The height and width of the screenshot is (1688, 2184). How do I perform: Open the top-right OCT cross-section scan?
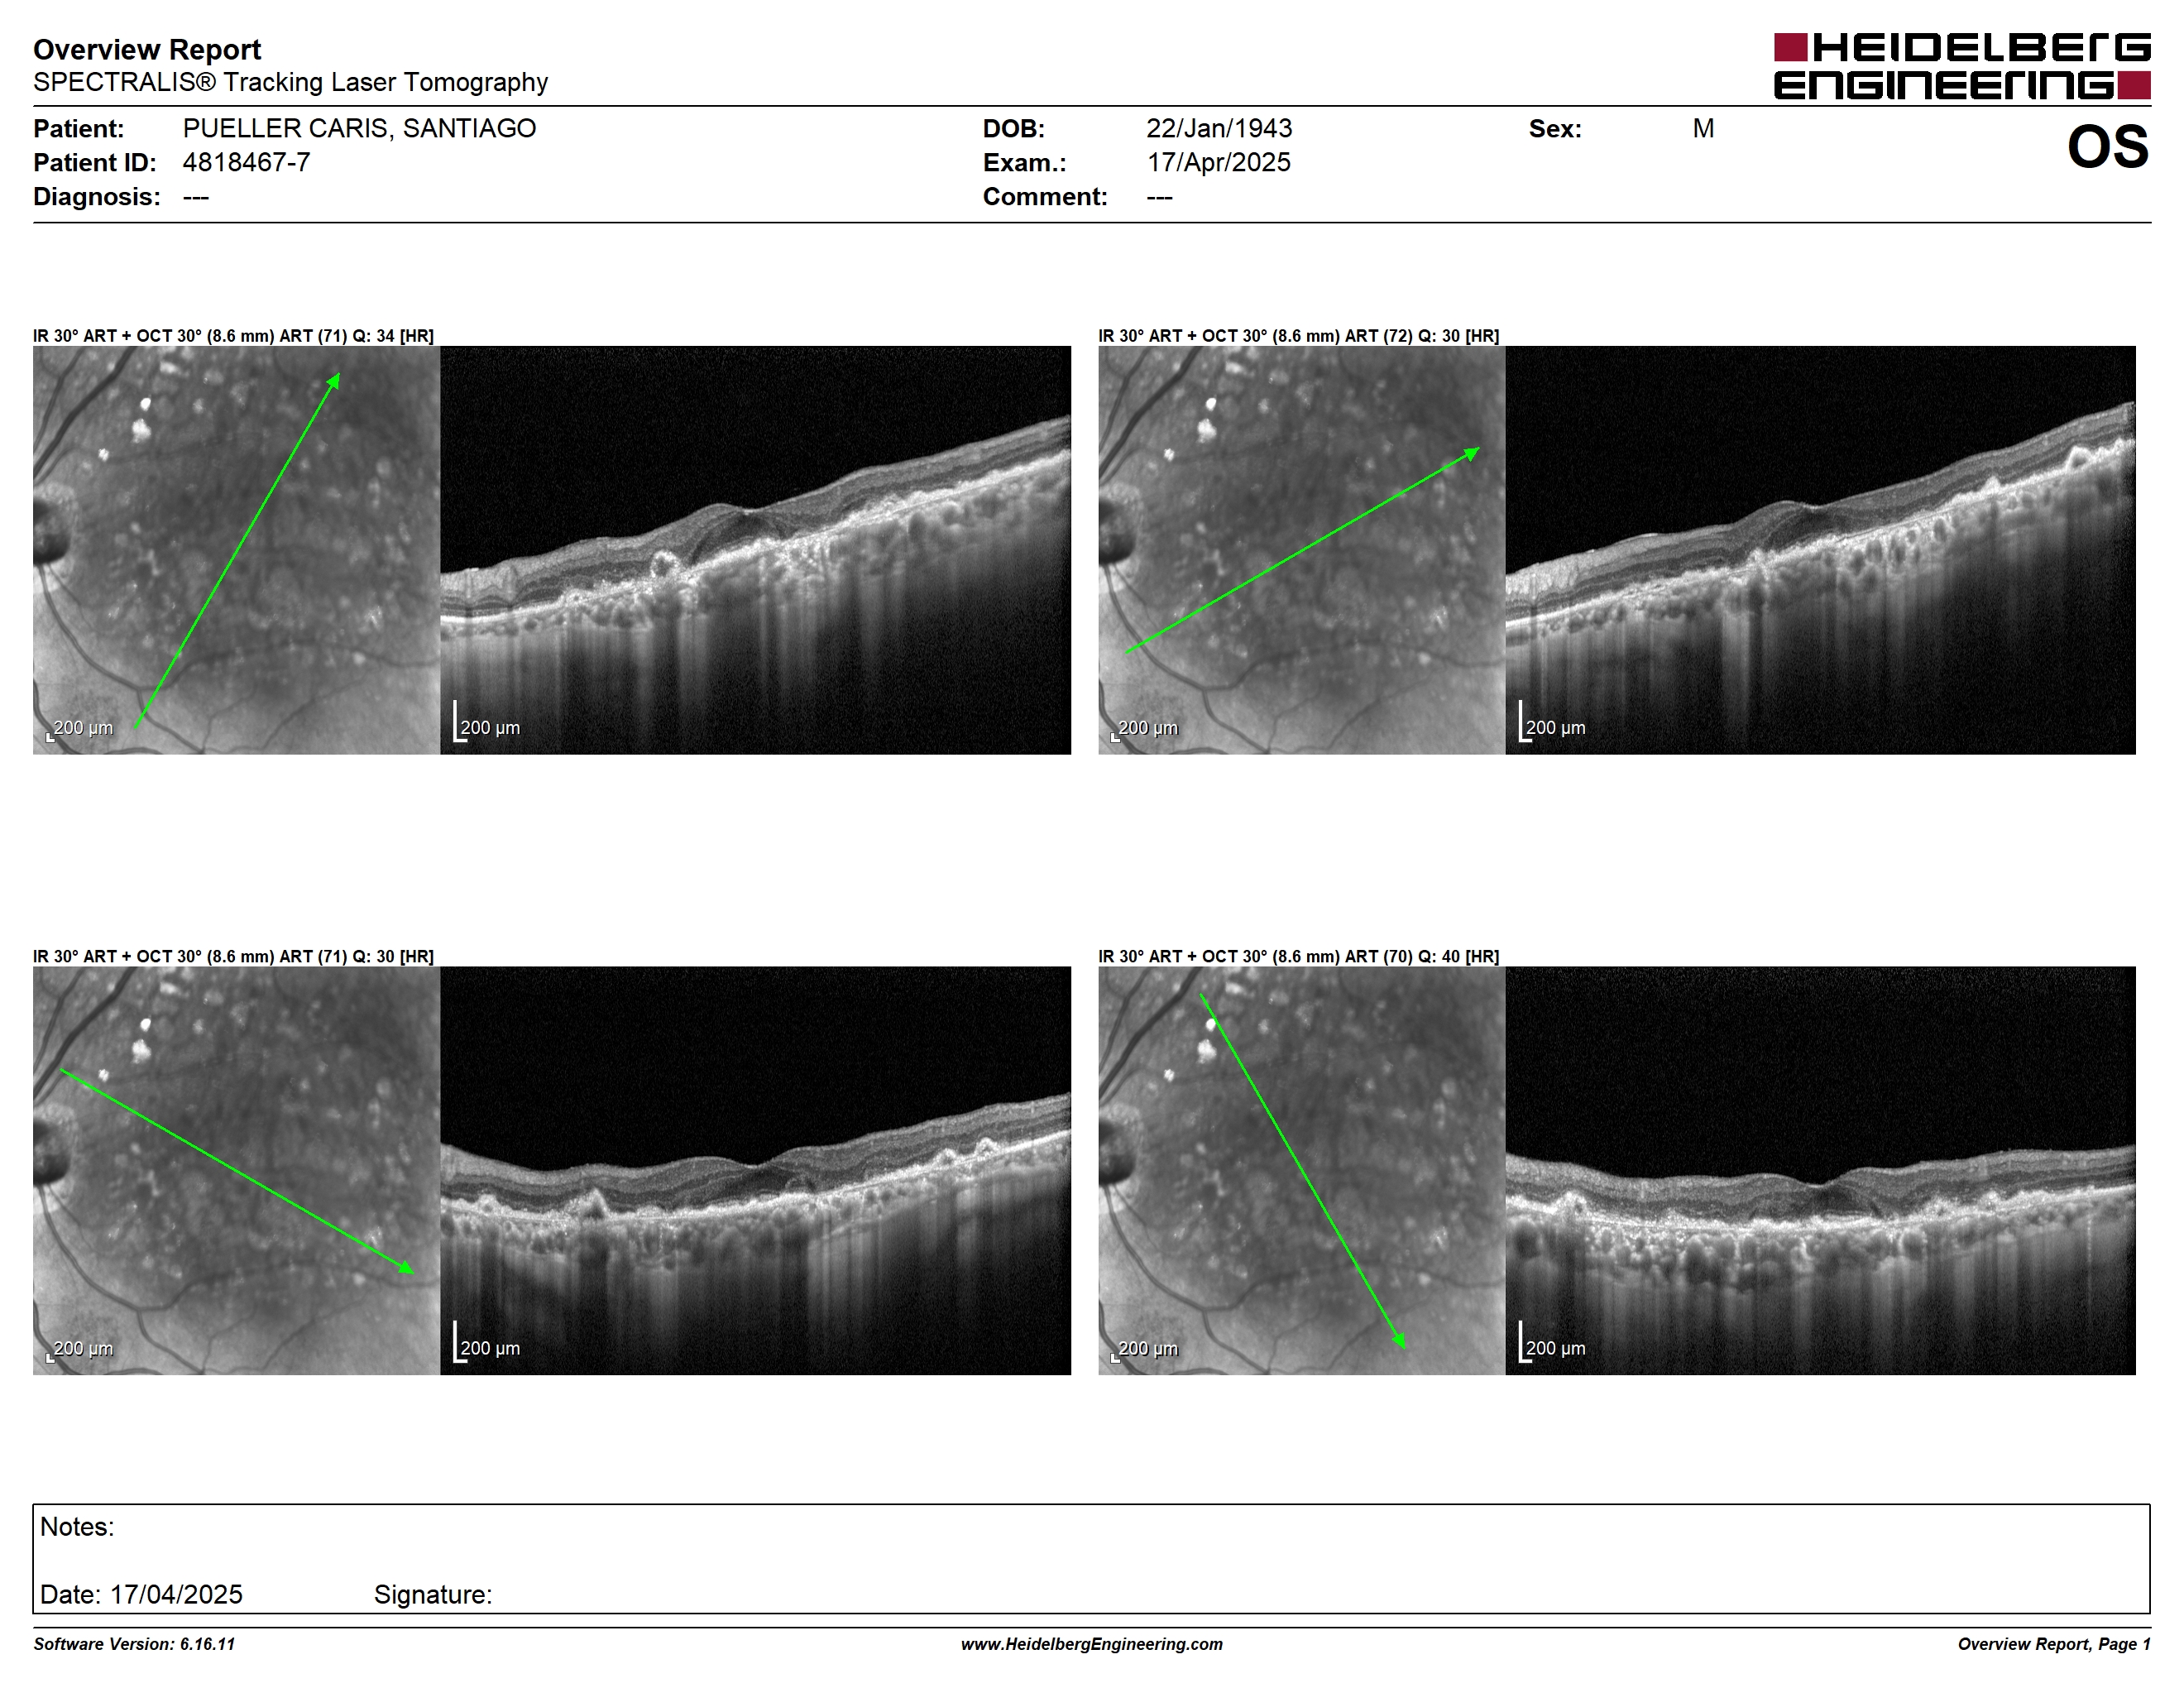click(x=1820, y=550)
